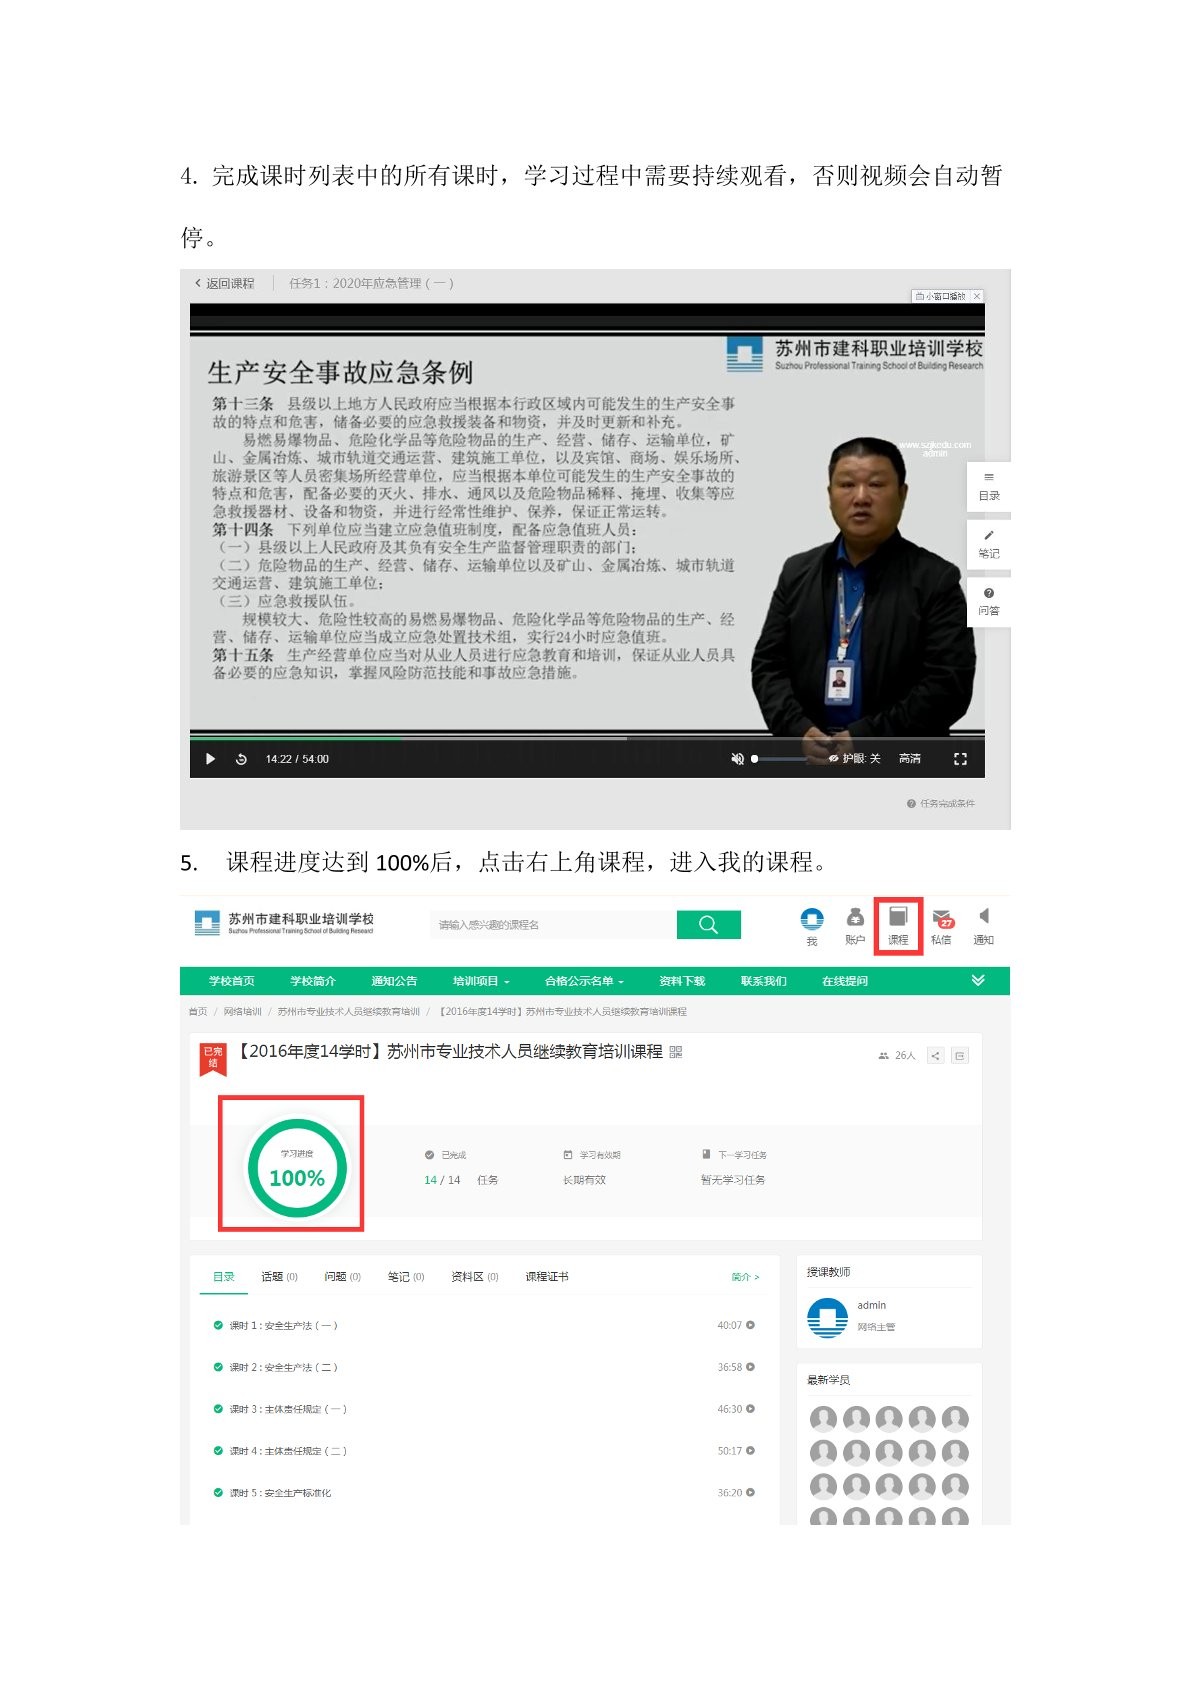Screen dimensions: 1190x1683
Task: Click play icon beside 50:17
Action: click(751, 1451)
